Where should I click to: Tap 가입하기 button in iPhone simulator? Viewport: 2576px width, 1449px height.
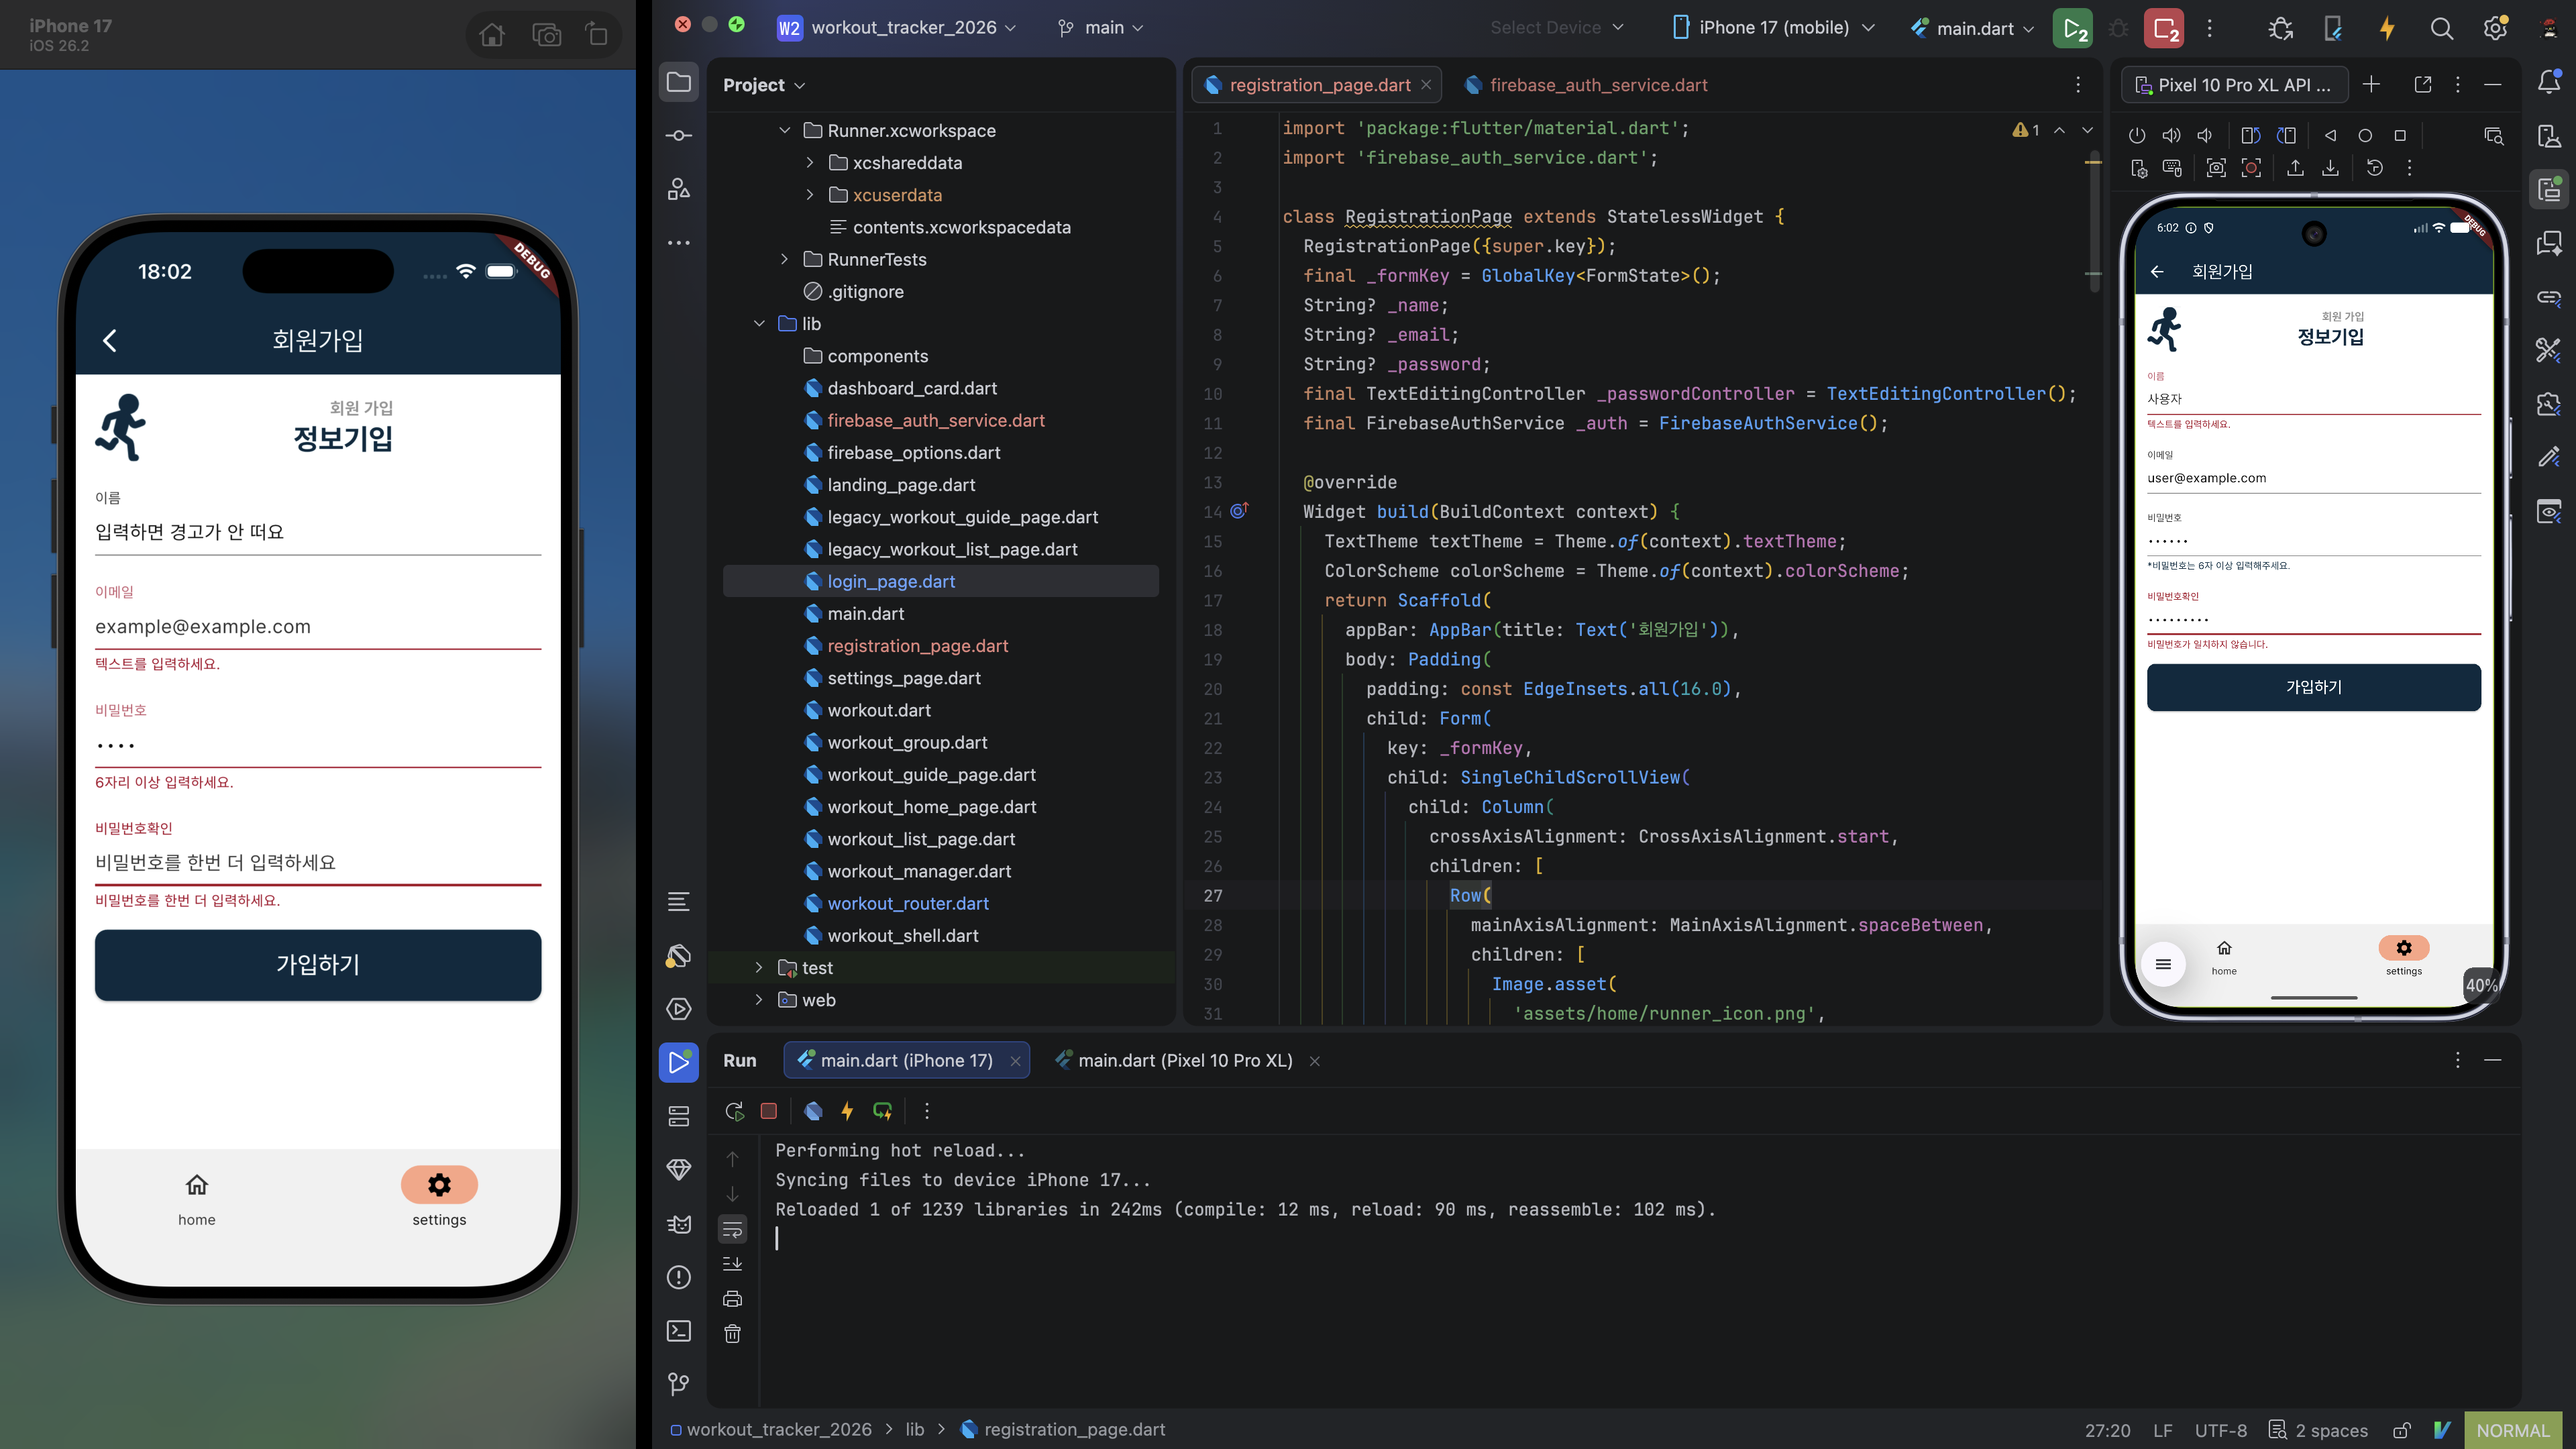pyautogui.click(x=318, y=964)
